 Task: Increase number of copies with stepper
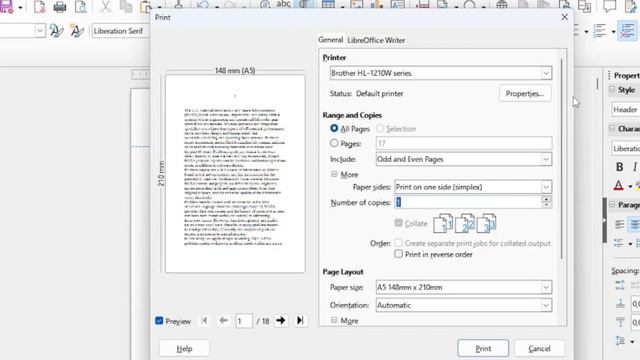pos(547,199)
